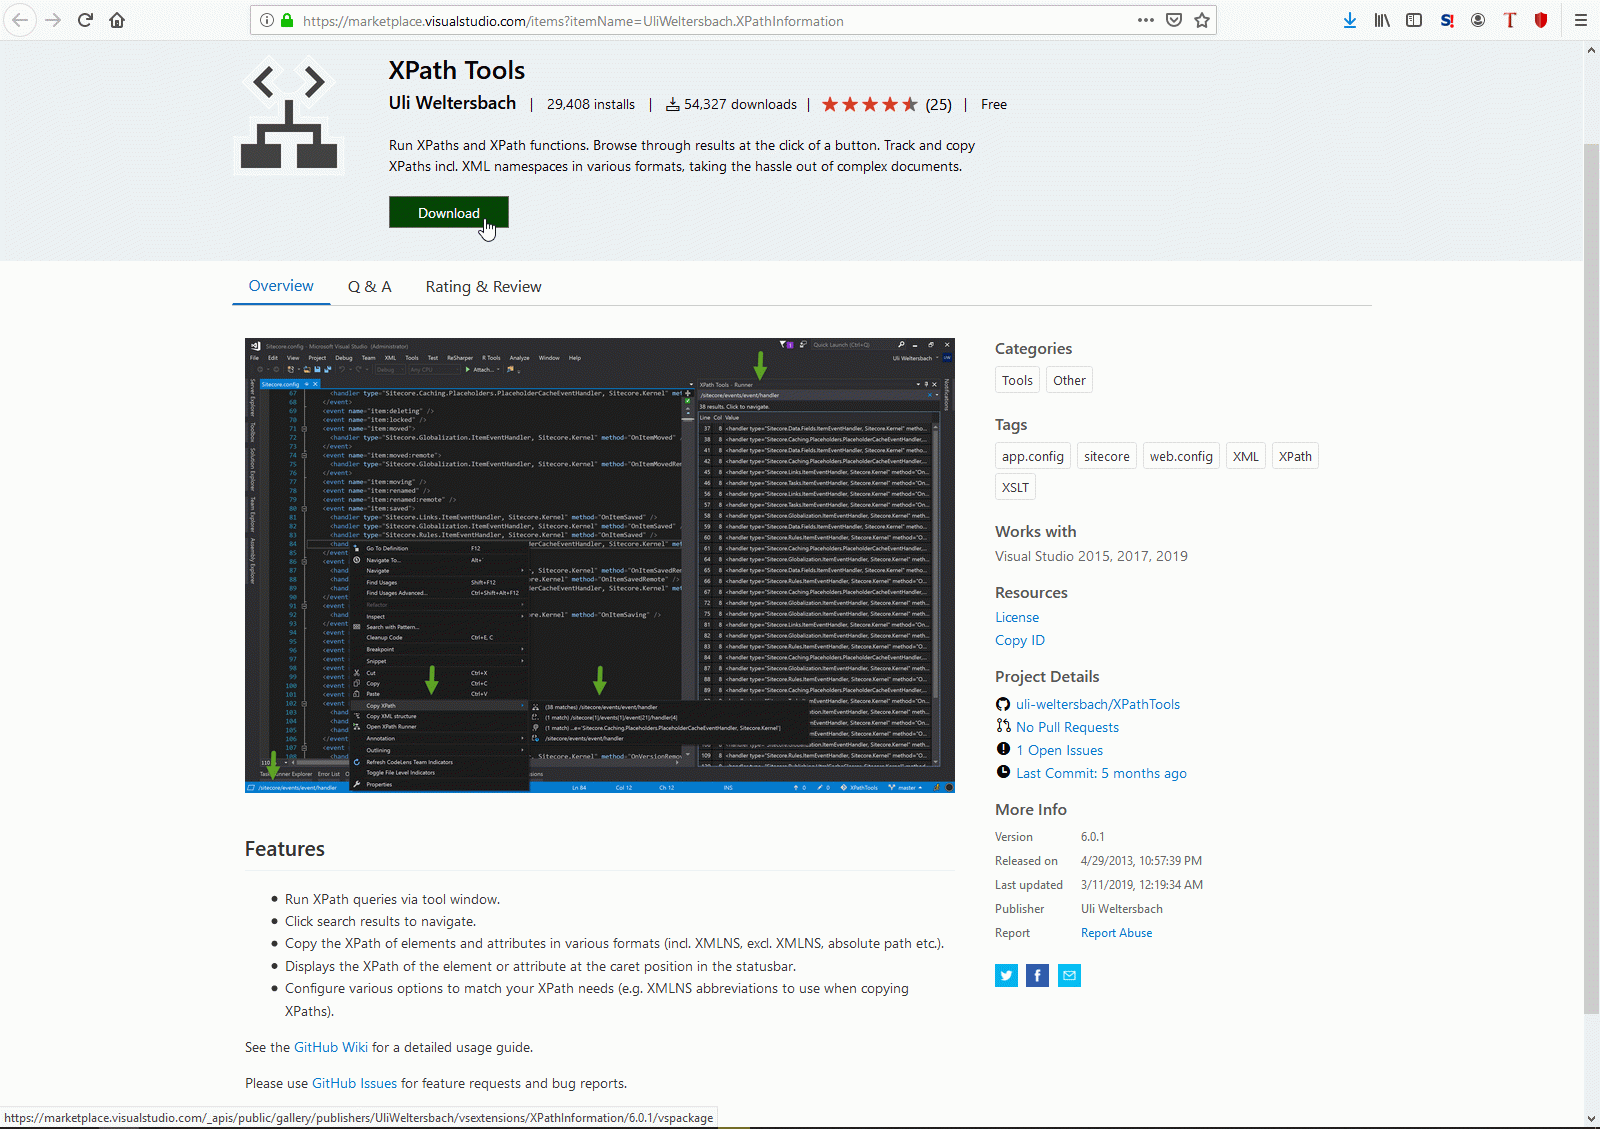Download the XPath Tools extension
1600x1129 pixels.
coord(449,212)
